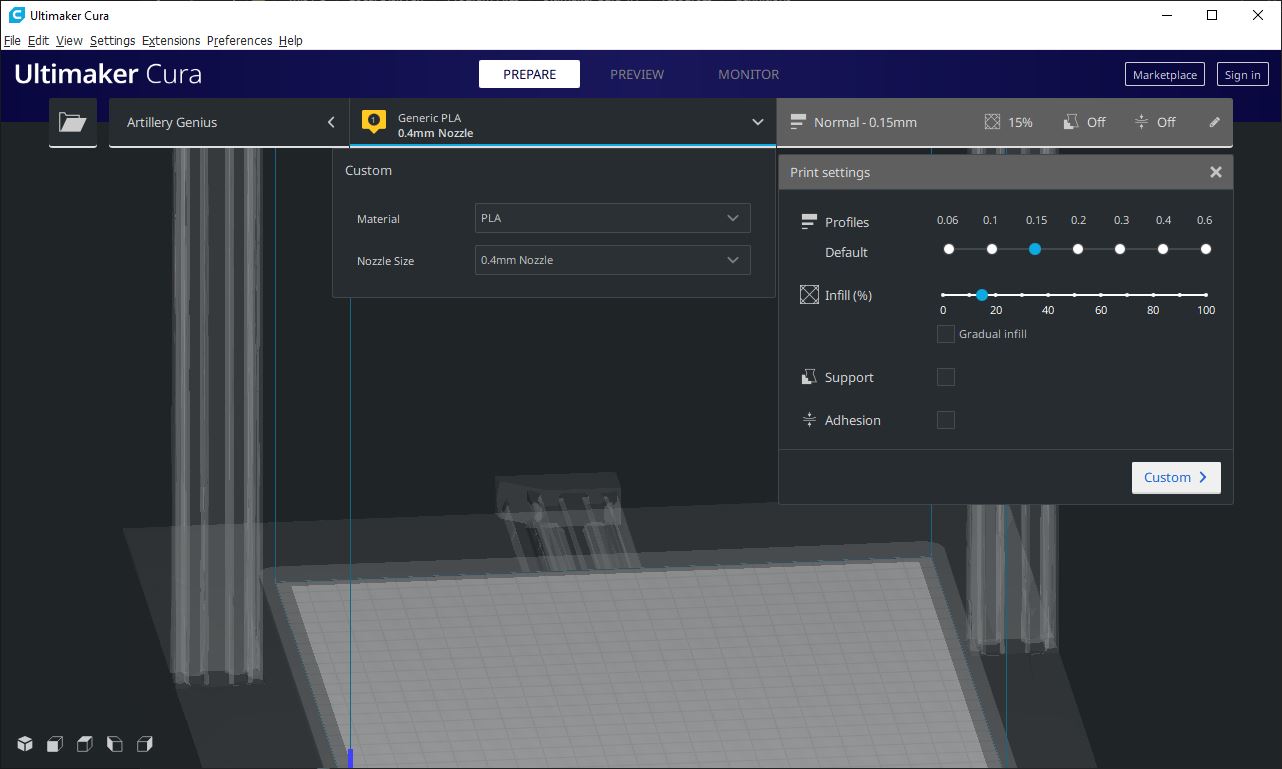Click the infill slider handle at 15%

click(x=982, y=295)
